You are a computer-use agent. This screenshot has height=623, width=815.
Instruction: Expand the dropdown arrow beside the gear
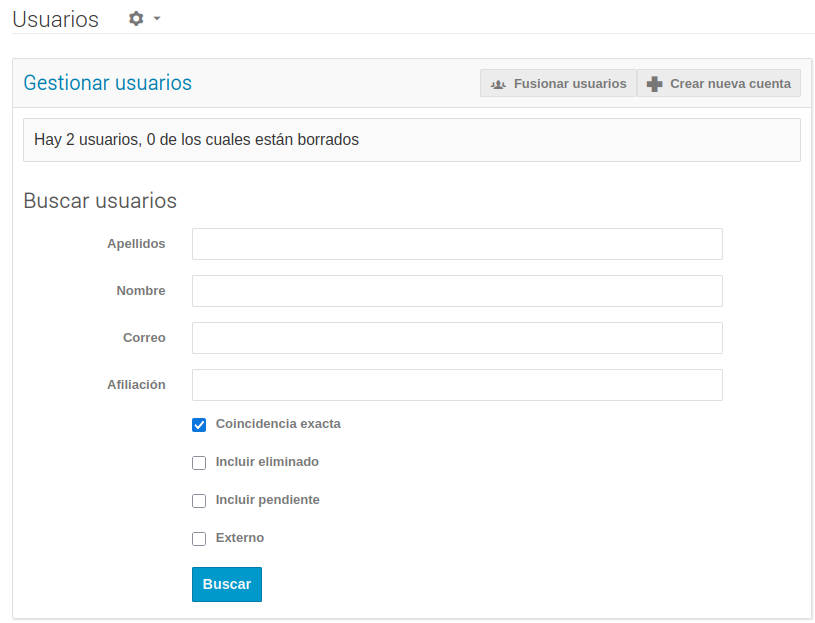click(x=156, y=19)
